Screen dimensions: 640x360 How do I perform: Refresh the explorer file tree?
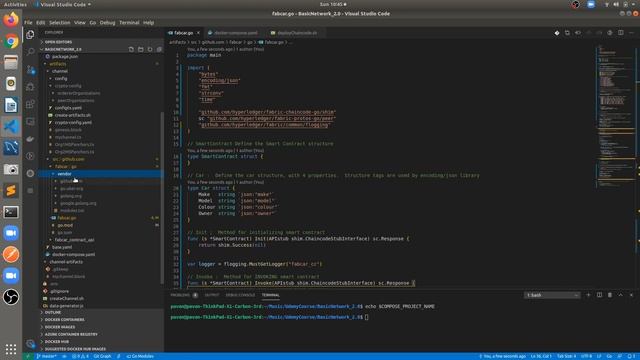point(150,49)
